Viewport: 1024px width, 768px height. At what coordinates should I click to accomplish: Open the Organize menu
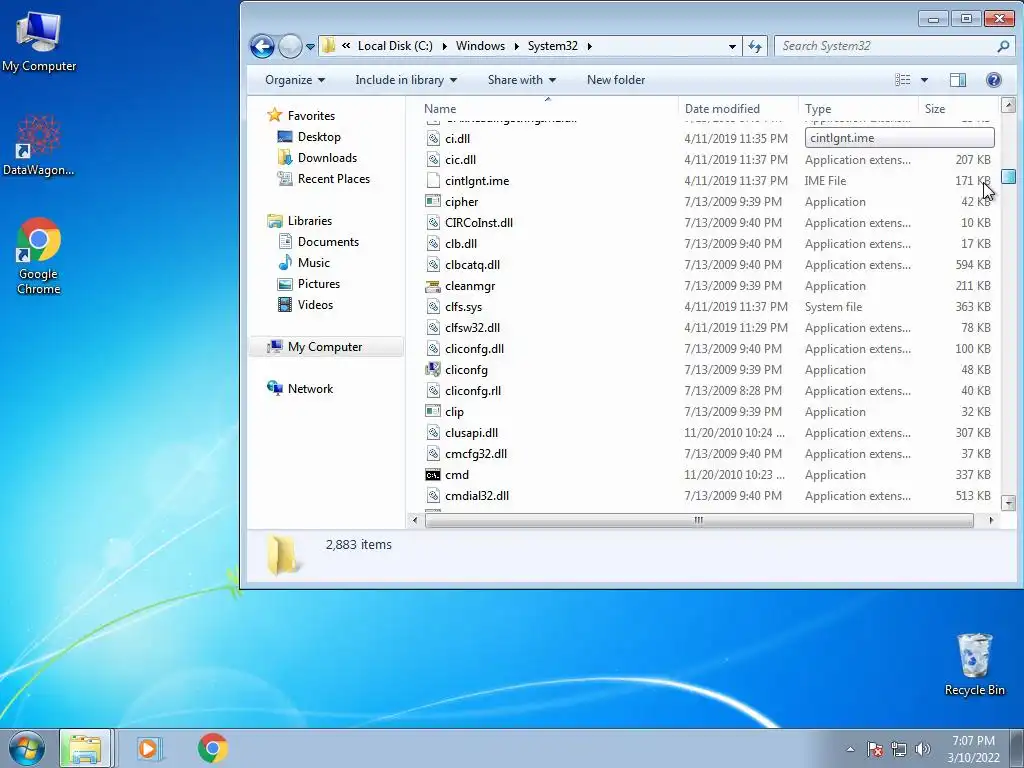click(x=295, y=80)
